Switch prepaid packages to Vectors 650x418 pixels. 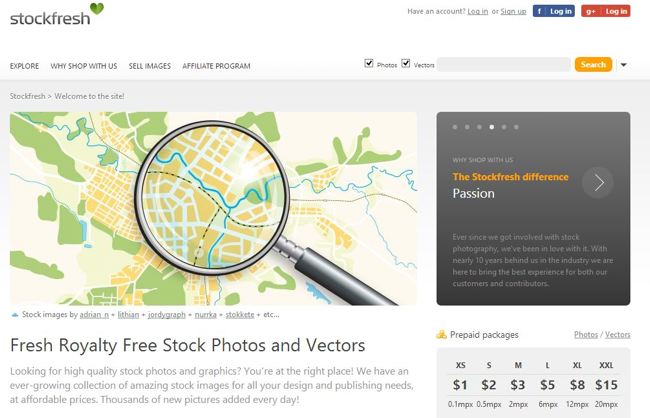pos(618,335)
